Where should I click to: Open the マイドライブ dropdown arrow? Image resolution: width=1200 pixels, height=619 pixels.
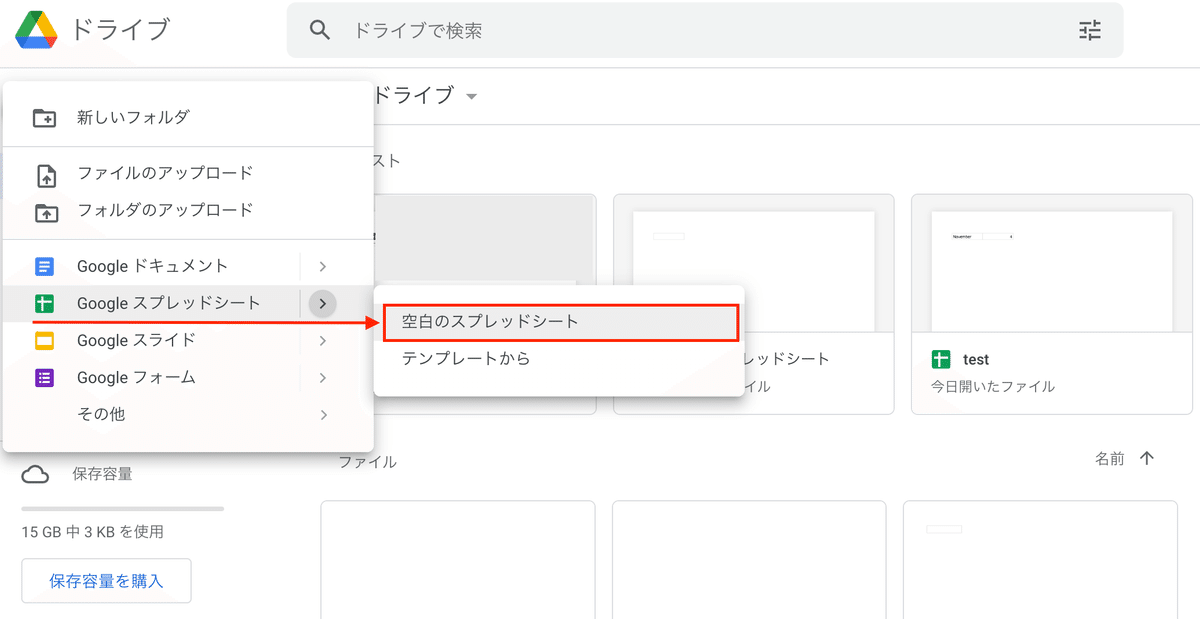[471, 97]
